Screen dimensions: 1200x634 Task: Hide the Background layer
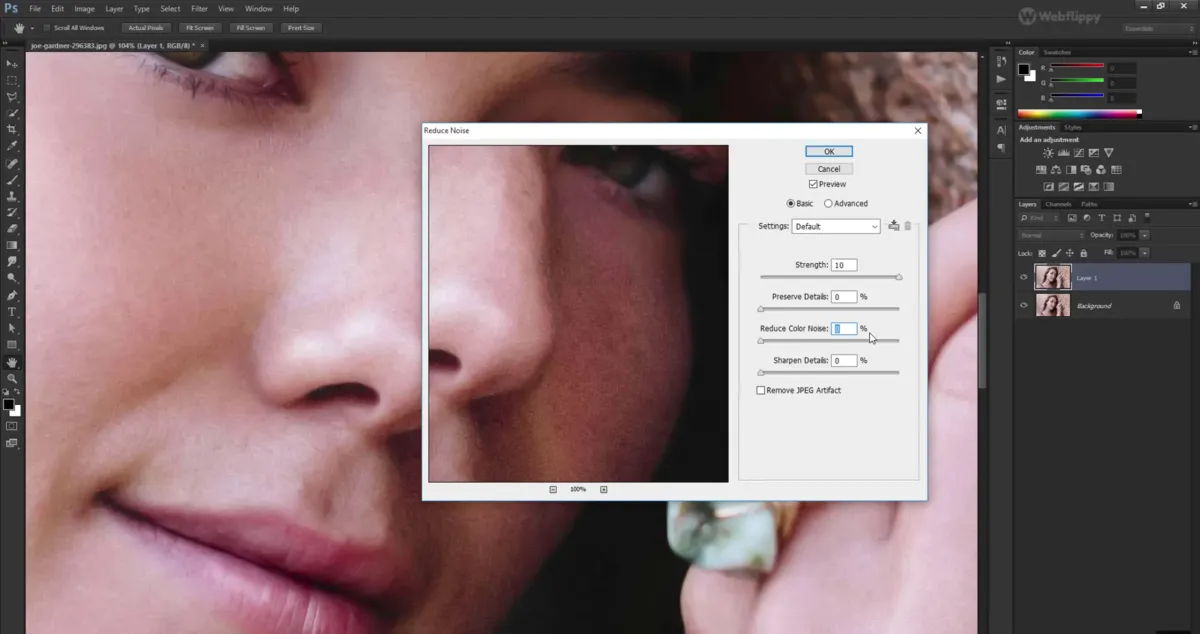[1022, 305]
